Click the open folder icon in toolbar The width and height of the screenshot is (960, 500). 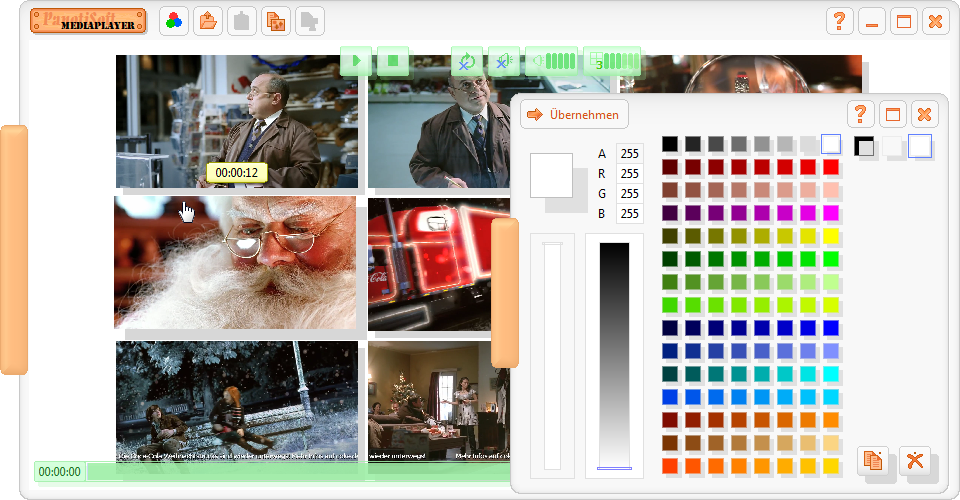click(207, 21)
